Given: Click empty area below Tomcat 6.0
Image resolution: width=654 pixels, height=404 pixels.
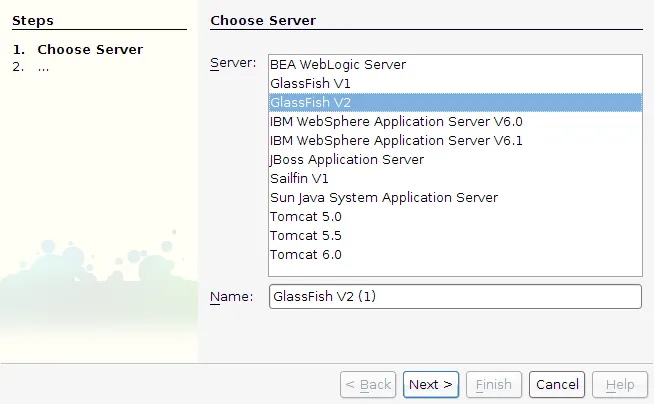Looking at the screenshot, I should tap(454, 269).
